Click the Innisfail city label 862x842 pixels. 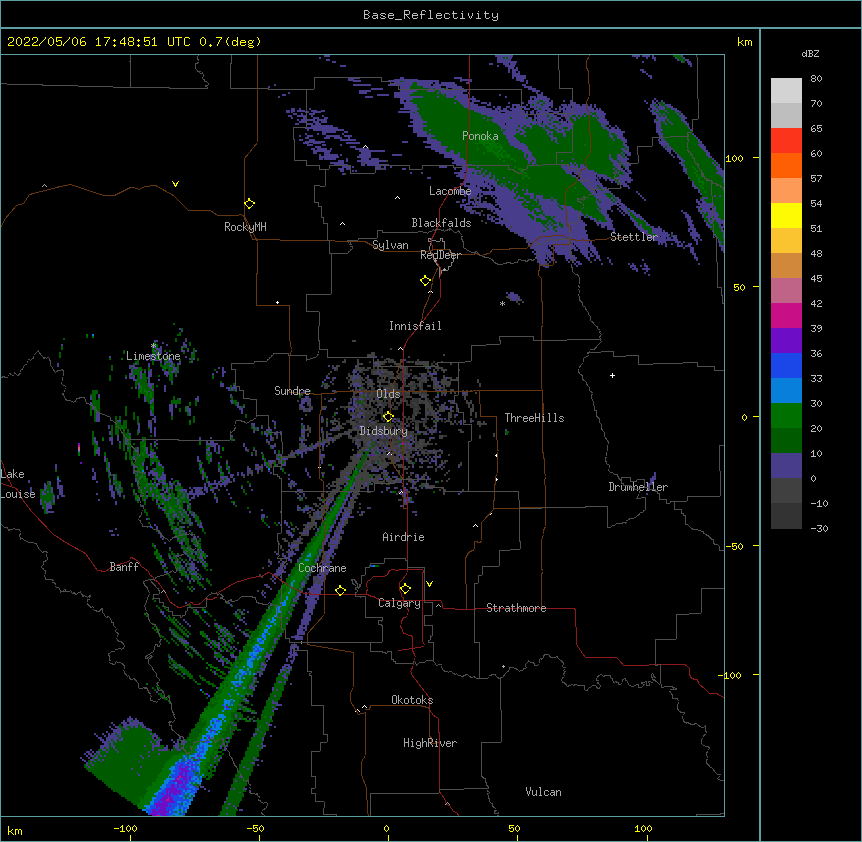415,326
